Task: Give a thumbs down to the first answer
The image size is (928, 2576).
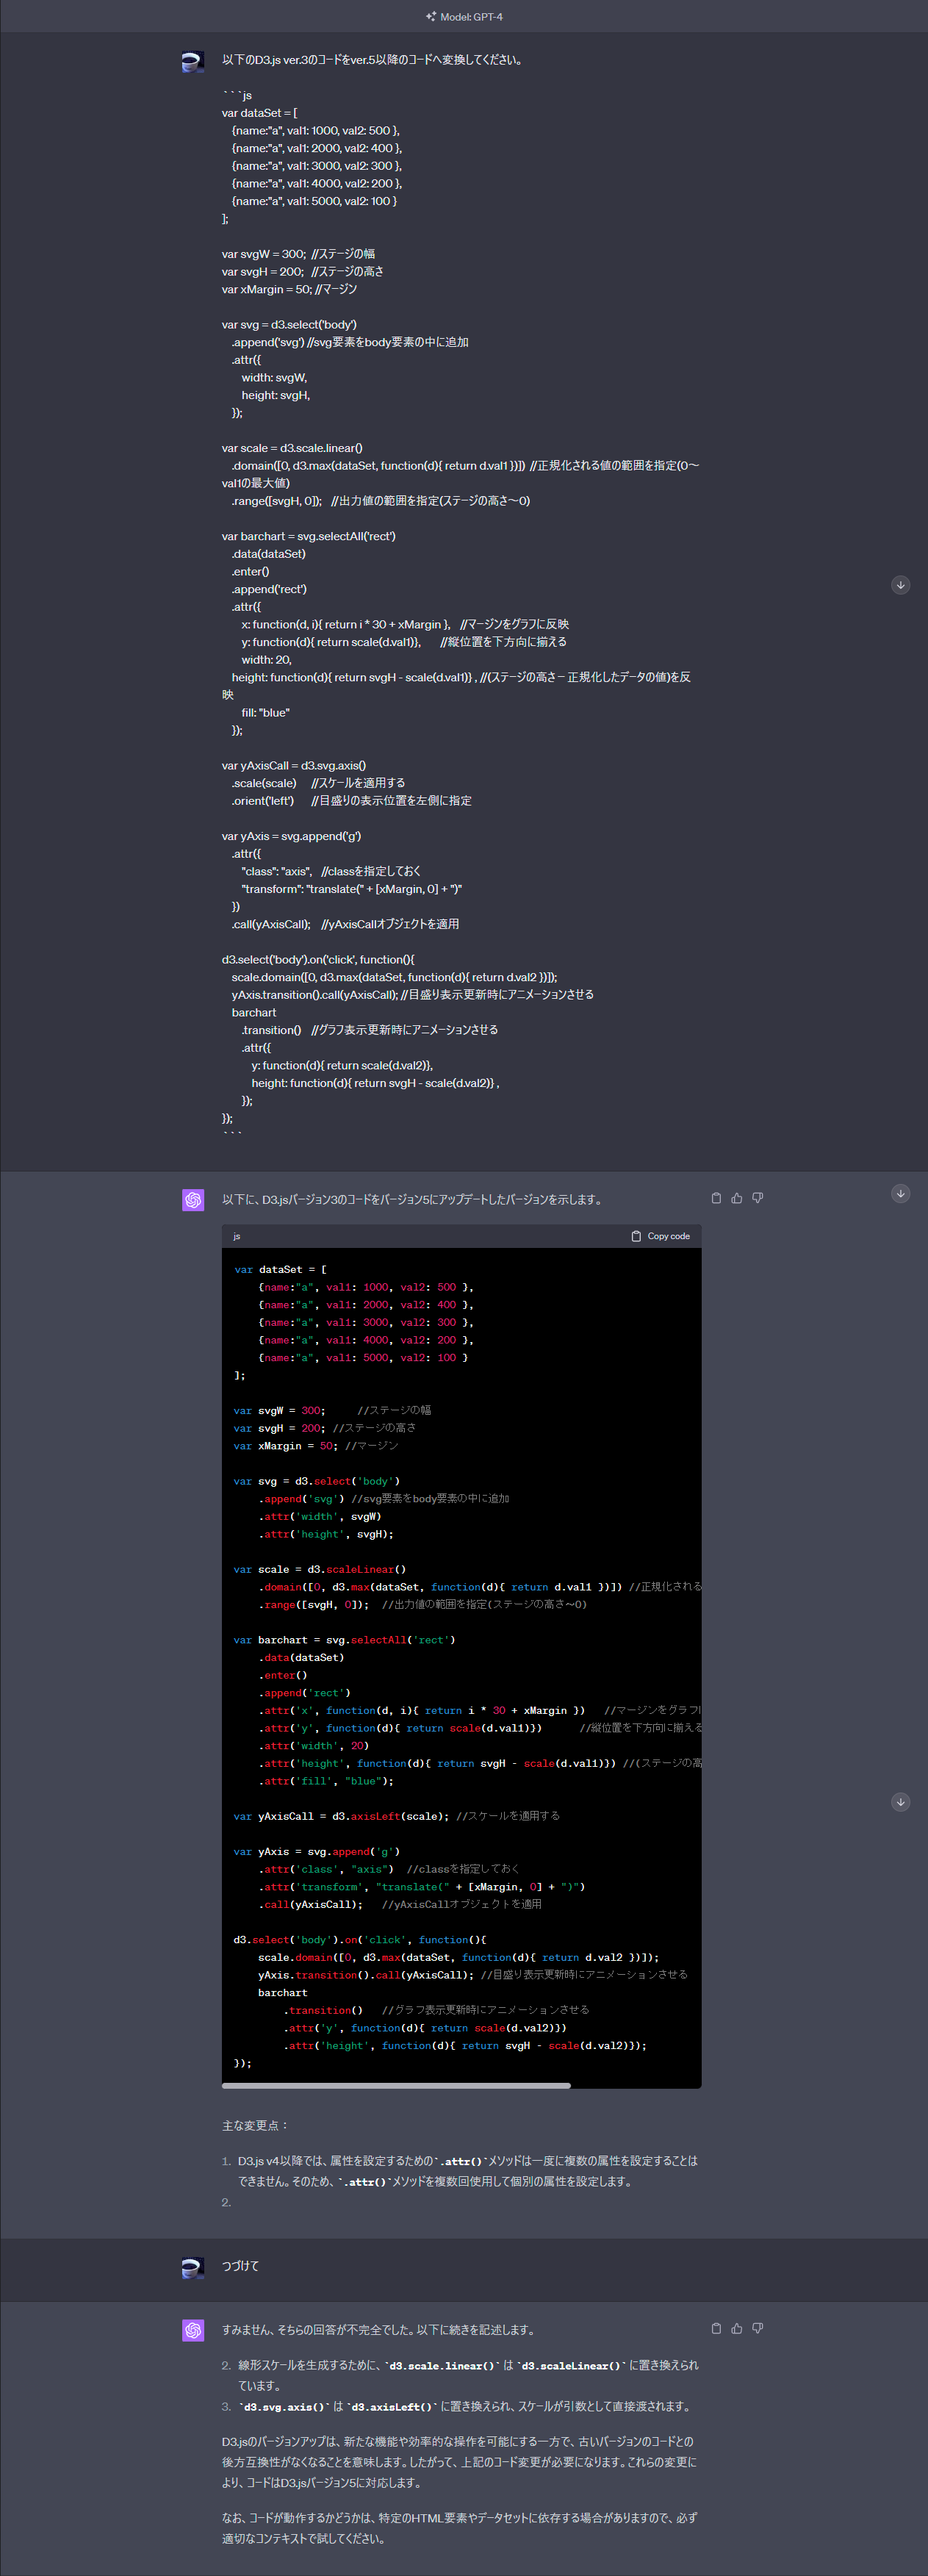Action: coord(758,1198)
